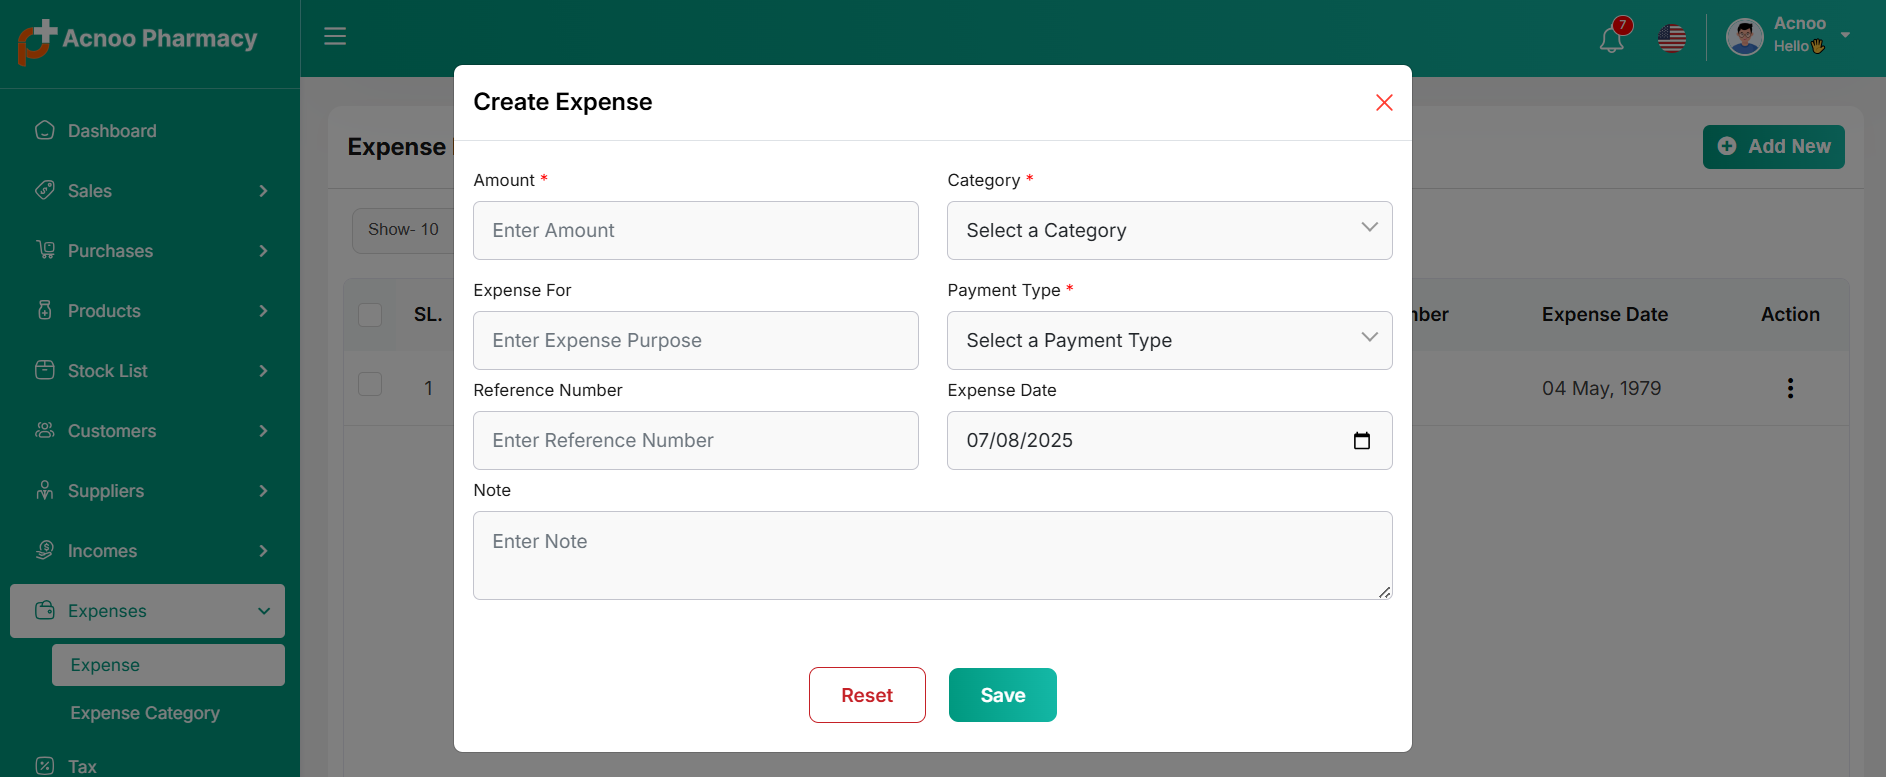Open Expense Category submenu item
1886x777 pixels.
click(x=145, y=713)
